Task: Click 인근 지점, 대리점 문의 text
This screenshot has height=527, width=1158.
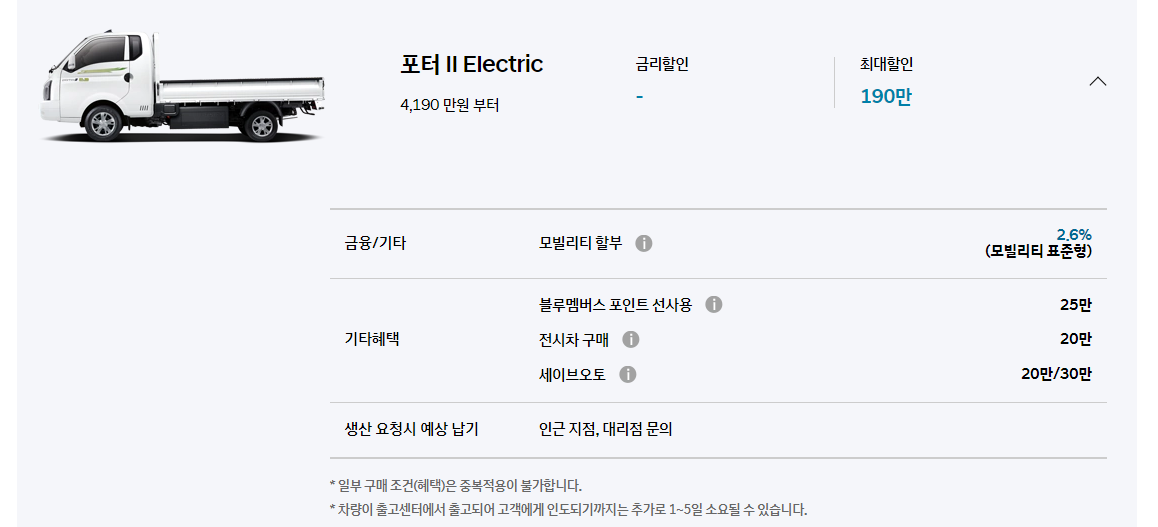Action: tap(606, 430)
